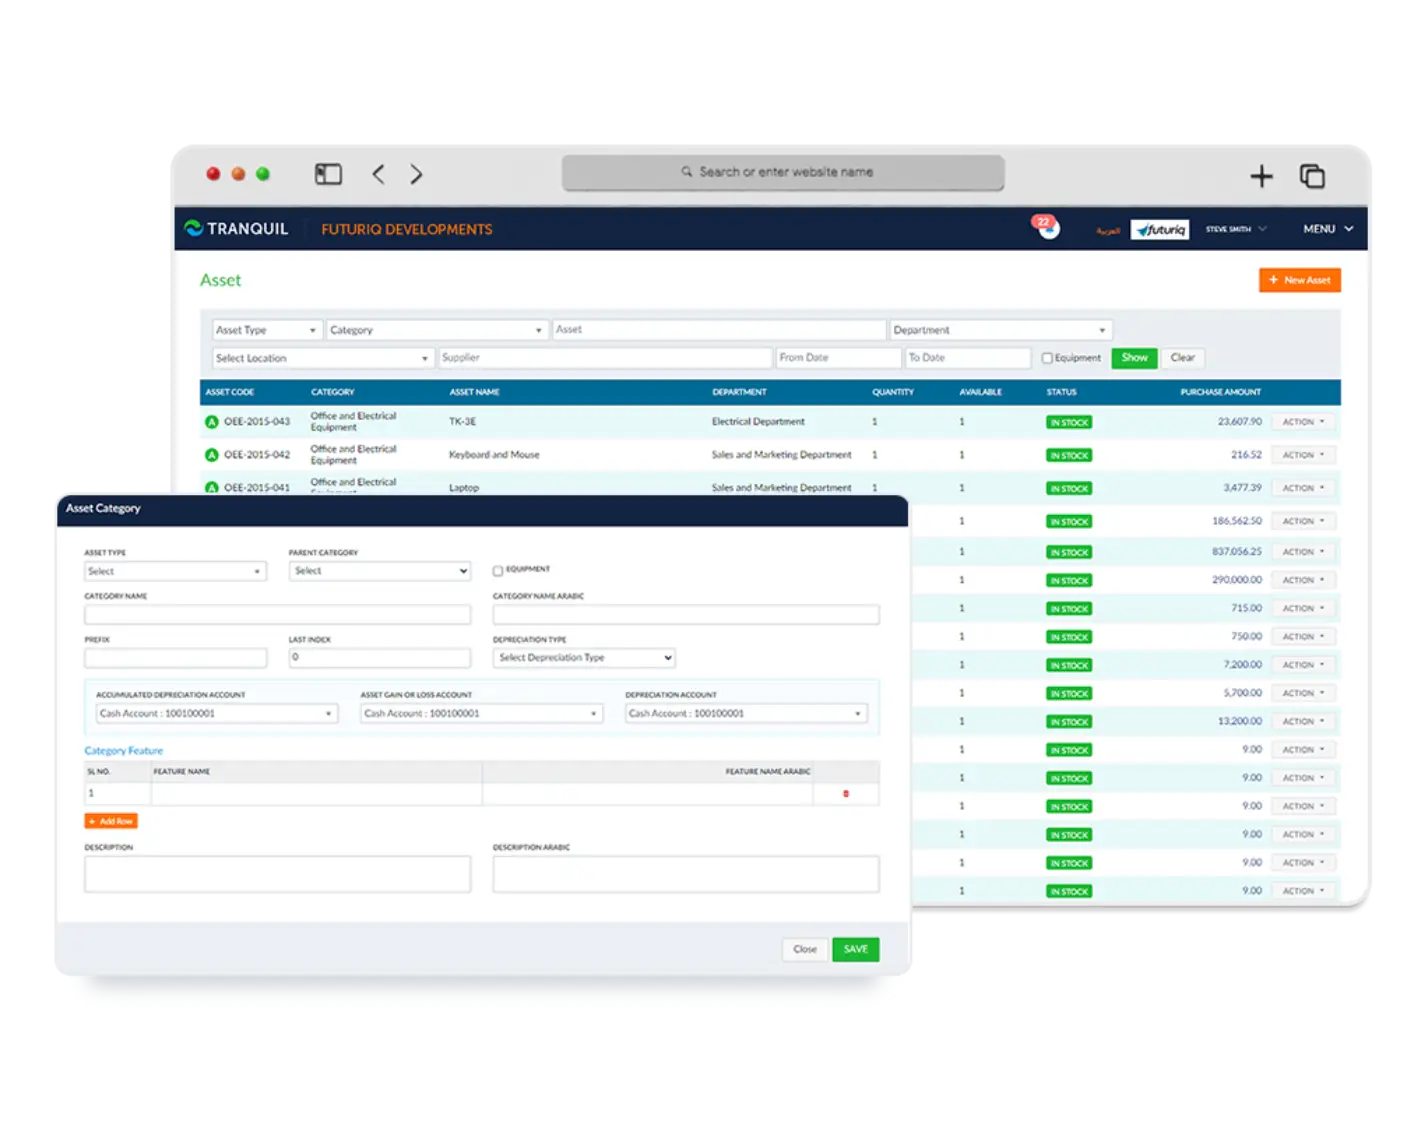Focus the Asset name filter field
The image size is (1427, 1138).
click(718, 330)
